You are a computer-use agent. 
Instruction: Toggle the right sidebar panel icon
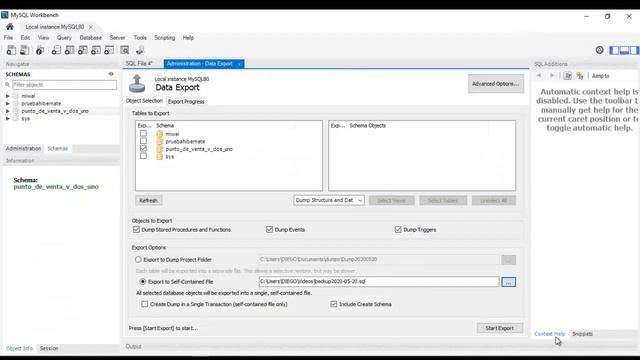click(x=634, y=50)
